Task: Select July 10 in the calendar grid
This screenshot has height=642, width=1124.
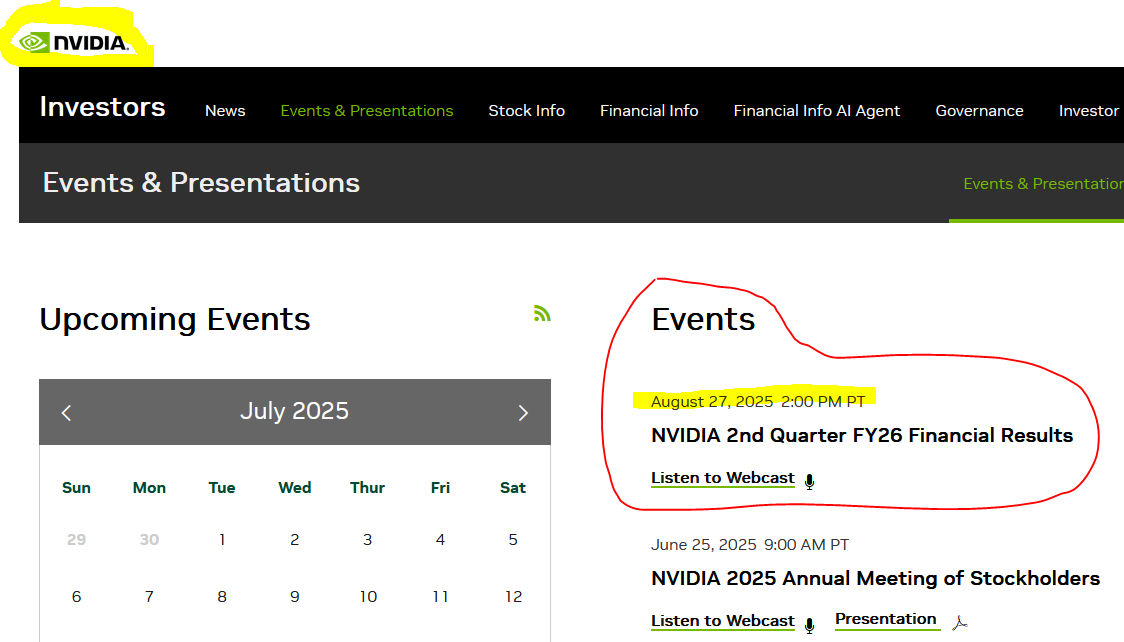Action: click(368, 596)
